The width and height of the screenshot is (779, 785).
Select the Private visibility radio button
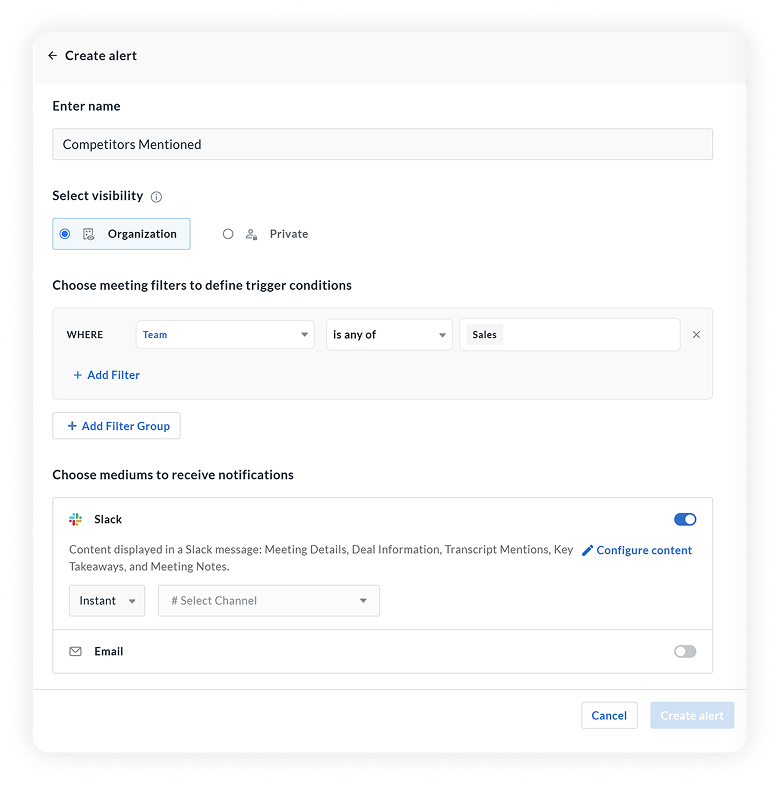click(x=228, y=234)
